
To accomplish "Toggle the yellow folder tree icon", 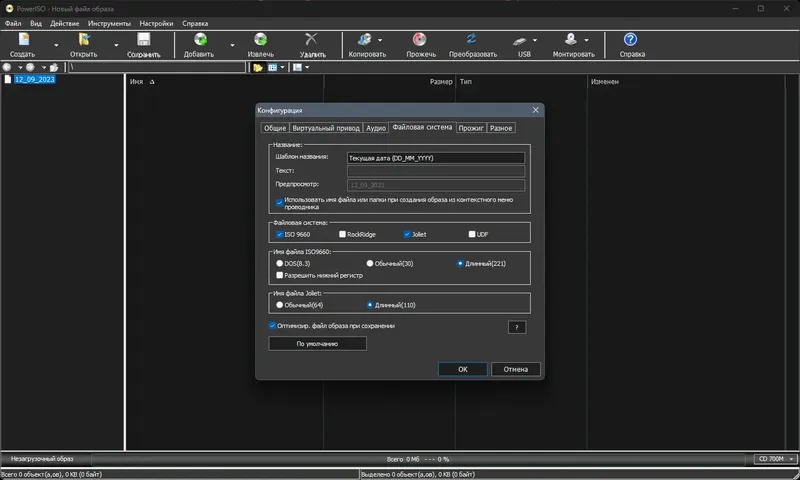I will 258,67.
